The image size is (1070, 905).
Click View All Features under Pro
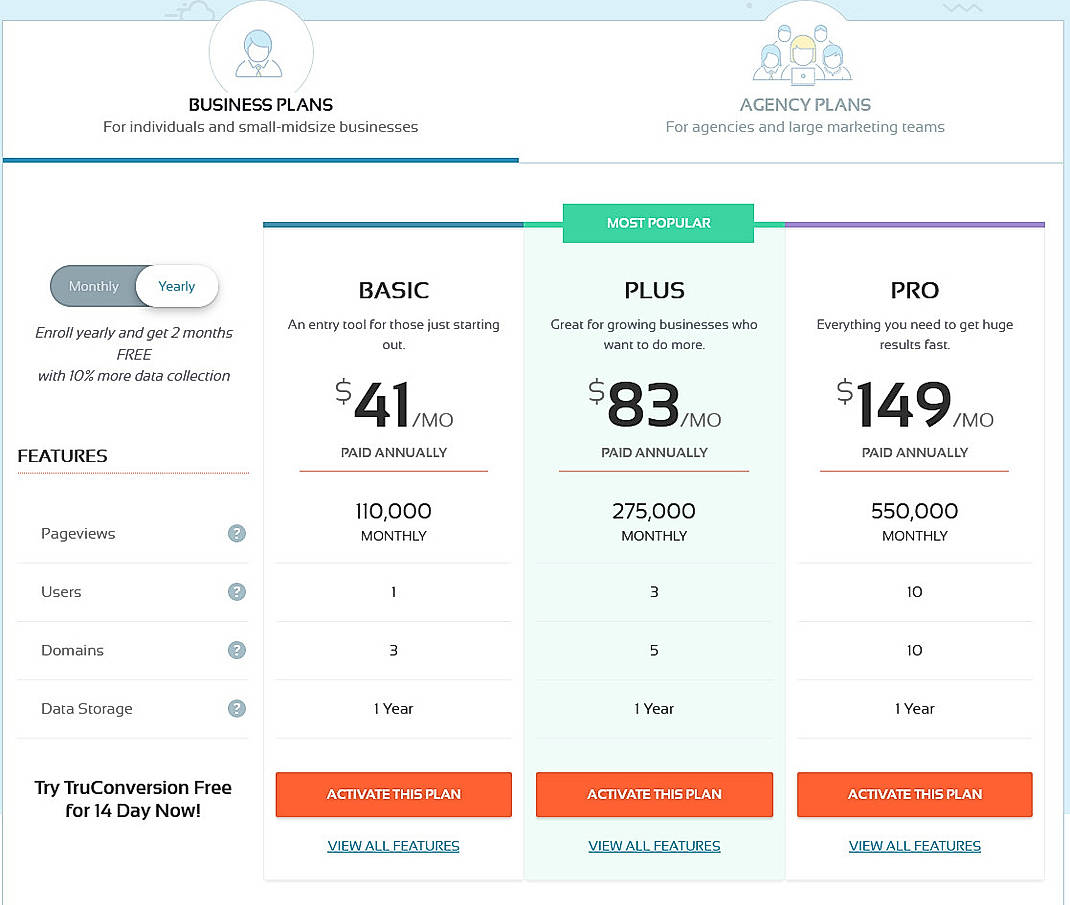914,845
